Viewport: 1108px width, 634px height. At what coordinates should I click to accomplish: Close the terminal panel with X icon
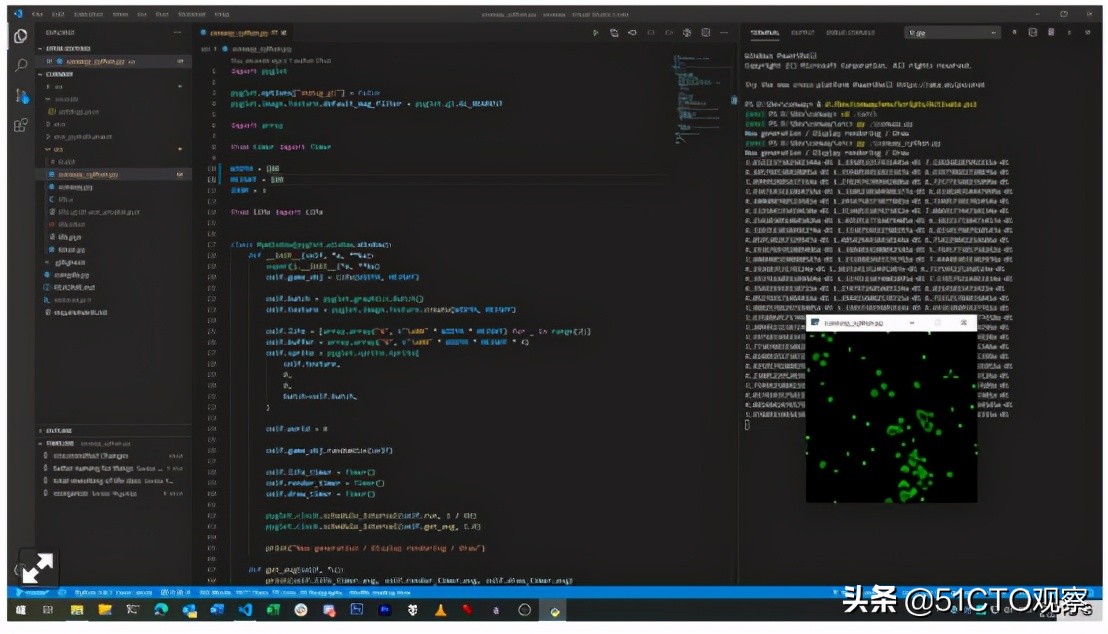click(x=1088, y=33)
